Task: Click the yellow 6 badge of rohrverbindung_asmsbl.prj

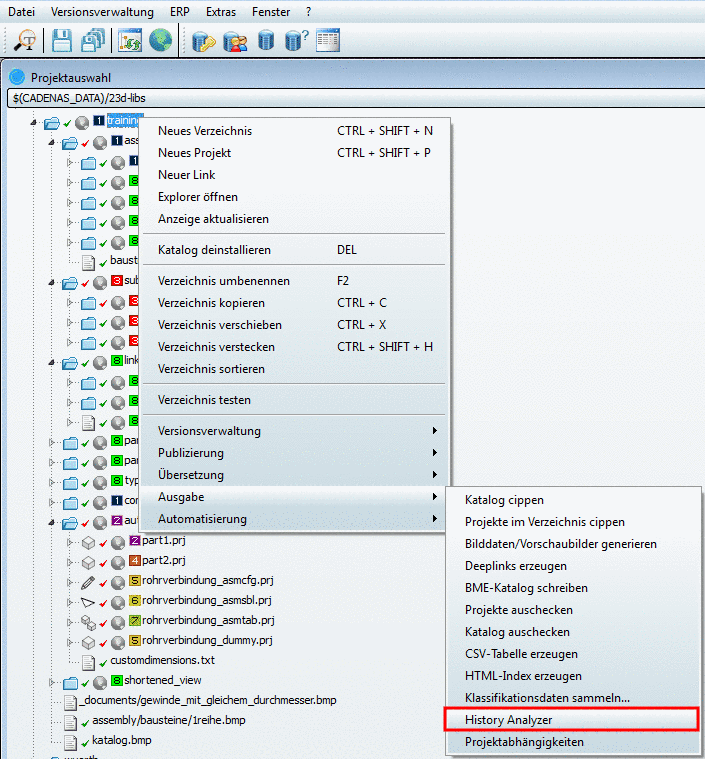Action: 135,600
